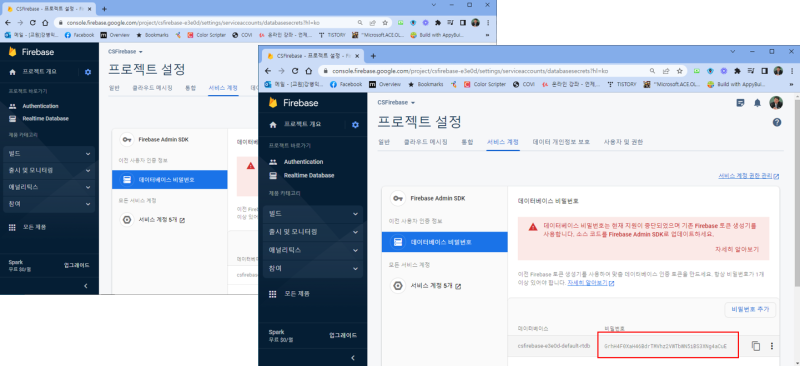This screenshot has height=366, width=800.
Task: Open the extensions puzzle icon in front window
Action: click(737, 71)
